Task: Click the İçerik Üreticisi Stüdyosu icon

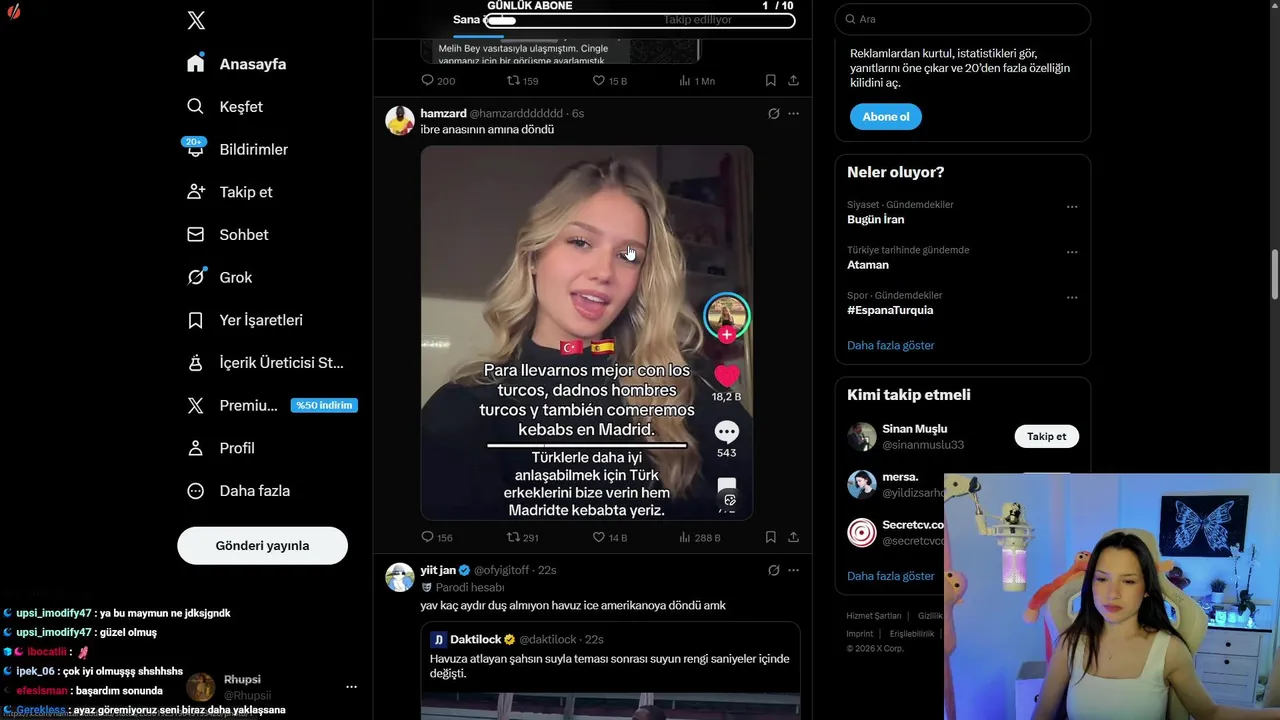Action: tap(196, 363)
